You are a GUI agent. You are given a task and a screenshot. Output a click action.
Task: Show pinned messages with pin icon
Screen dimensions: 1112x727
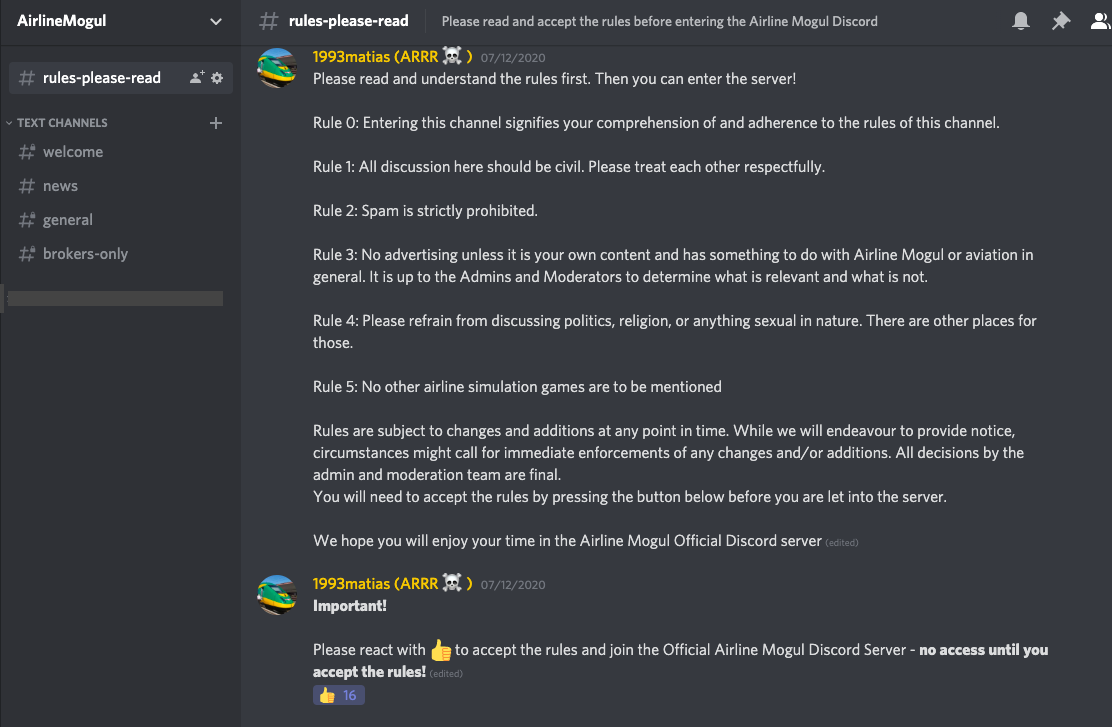pos(1060,21)
